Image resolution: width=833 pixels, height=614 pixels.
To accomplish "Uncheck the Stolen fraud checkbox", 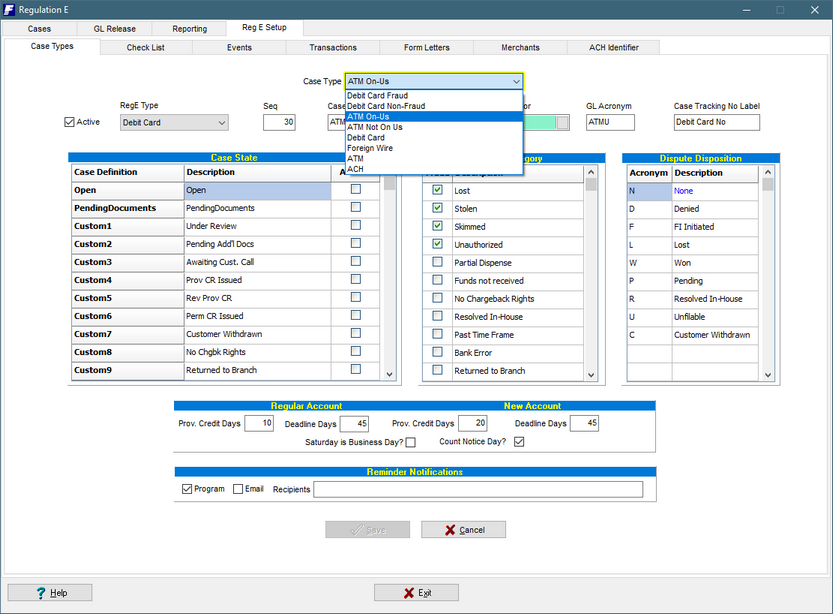I will (x=437, y=208).
